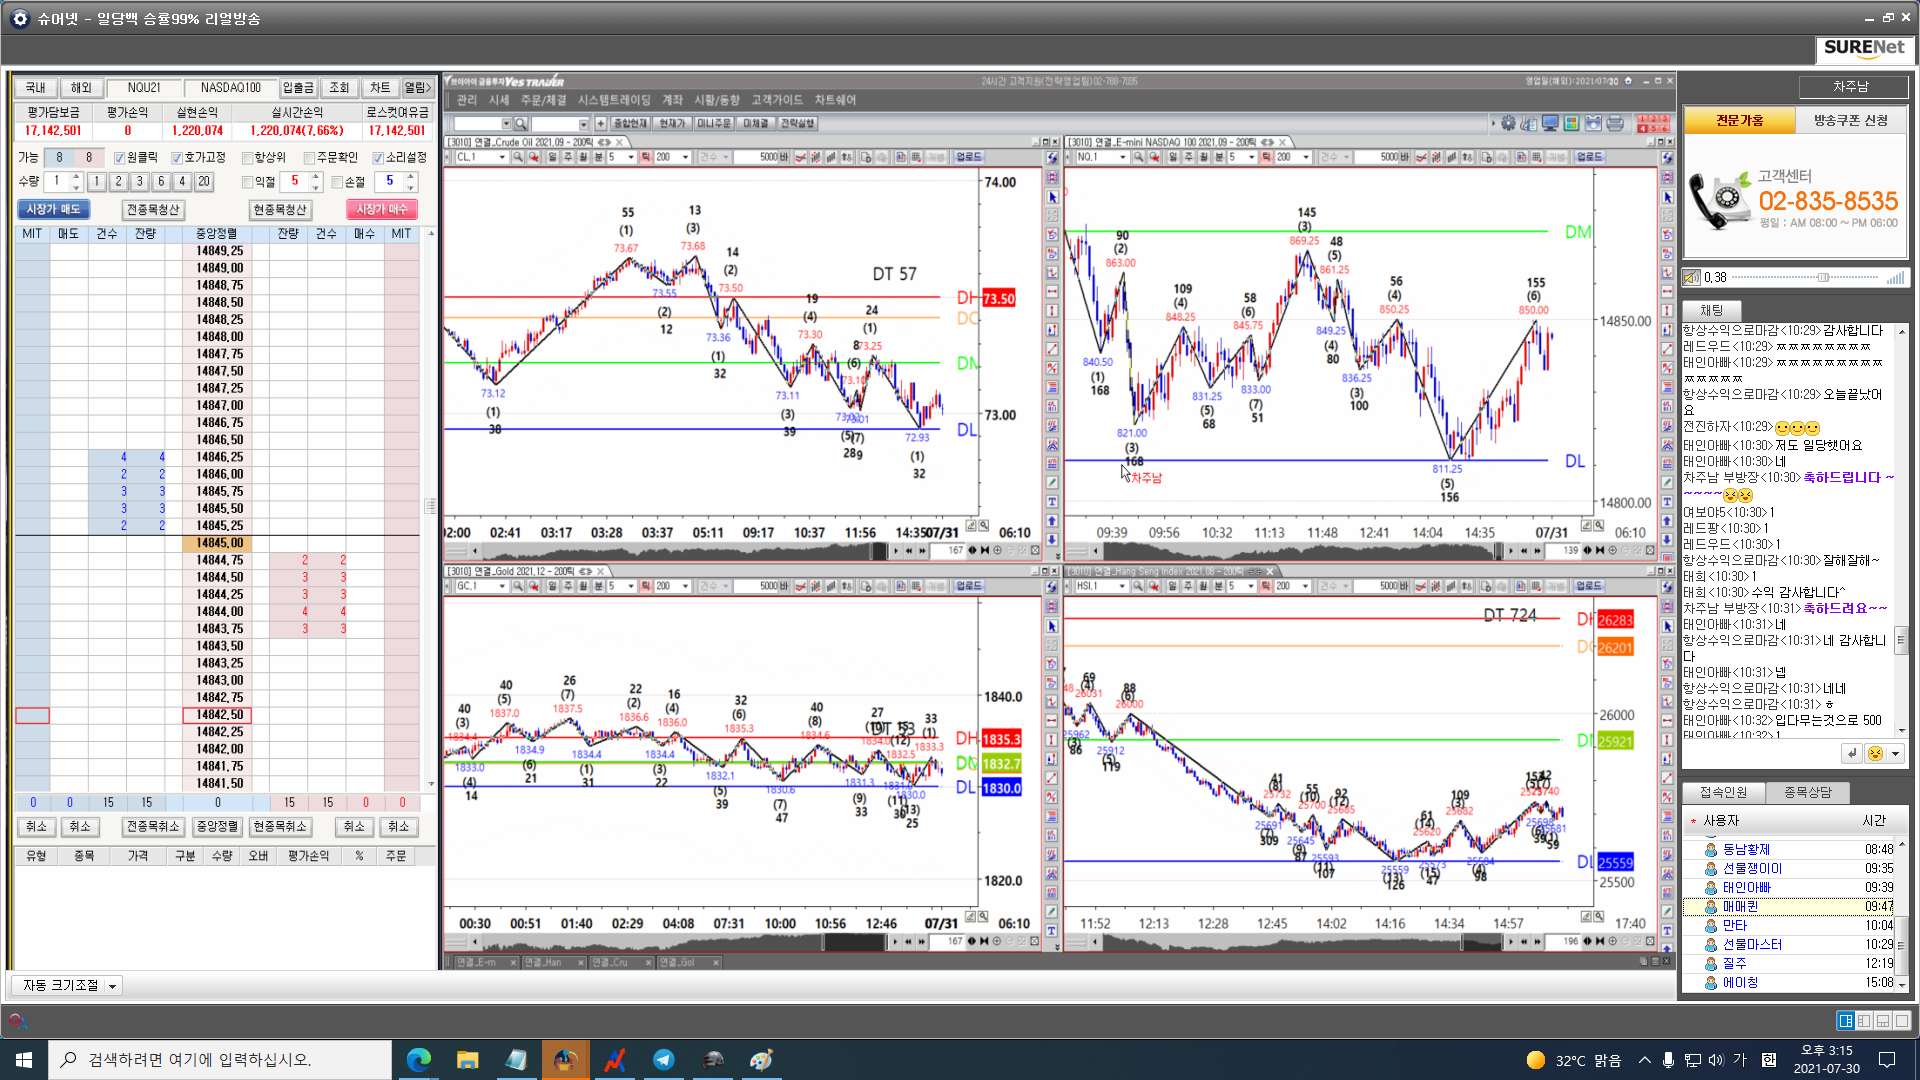
Task: Click the 14842.50 price cell in order ladder
Action: [218, 715]
